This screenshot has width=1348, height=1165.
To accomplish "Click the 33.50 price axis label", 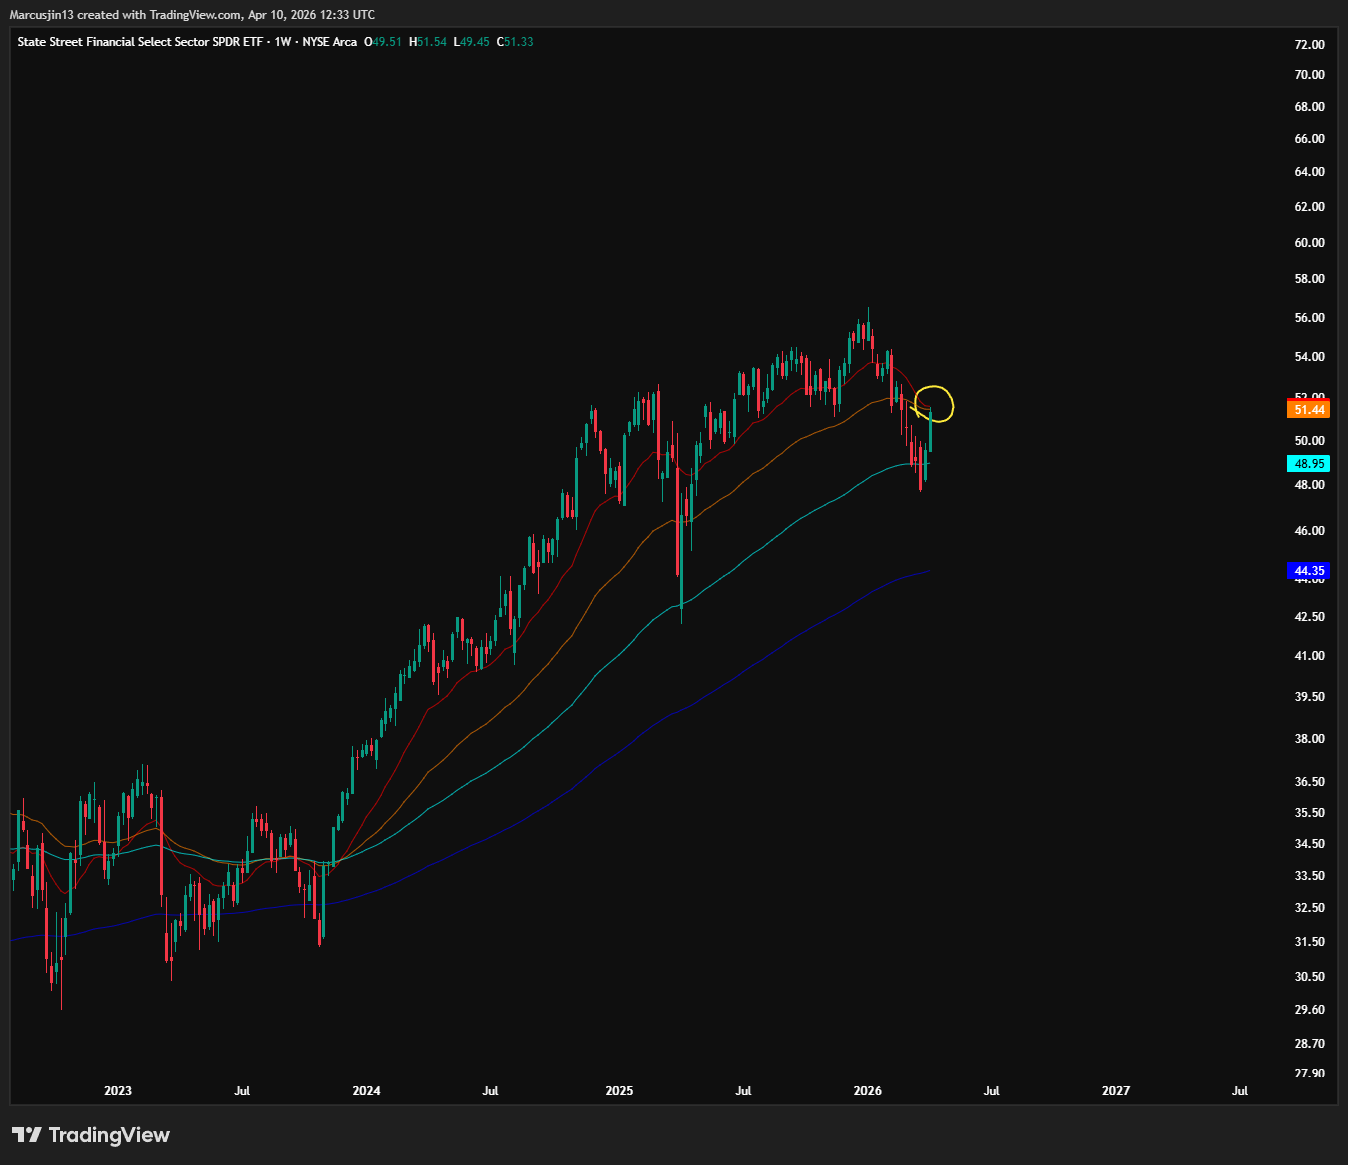I will click(x=1309, y=876).
